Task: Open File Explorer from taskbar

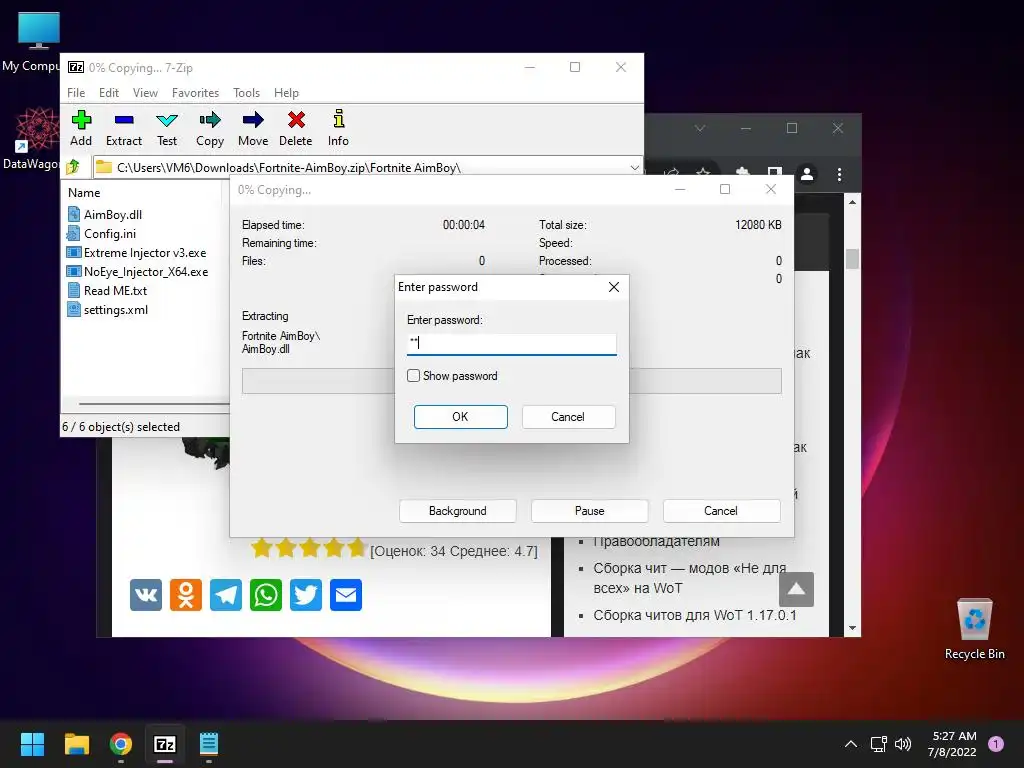Action: coord(76,744)
